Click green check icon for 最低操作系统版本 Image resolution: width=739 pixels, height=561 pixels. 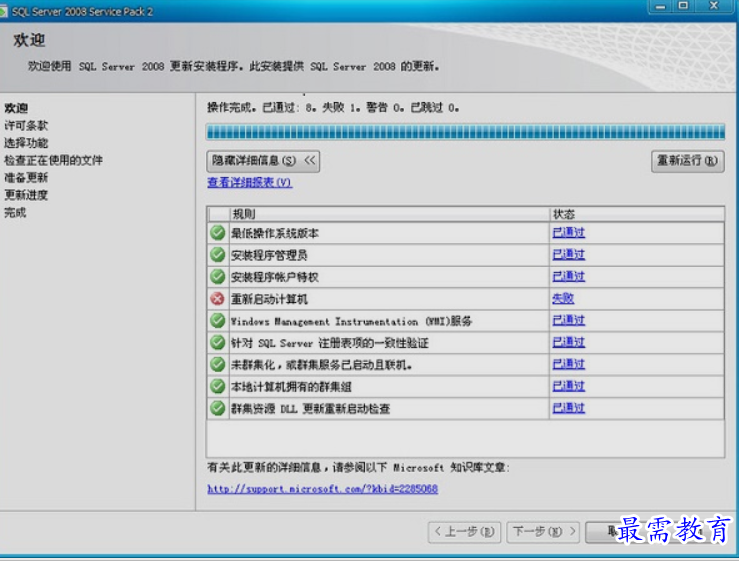pyautogui.click(x=217, y=233)
